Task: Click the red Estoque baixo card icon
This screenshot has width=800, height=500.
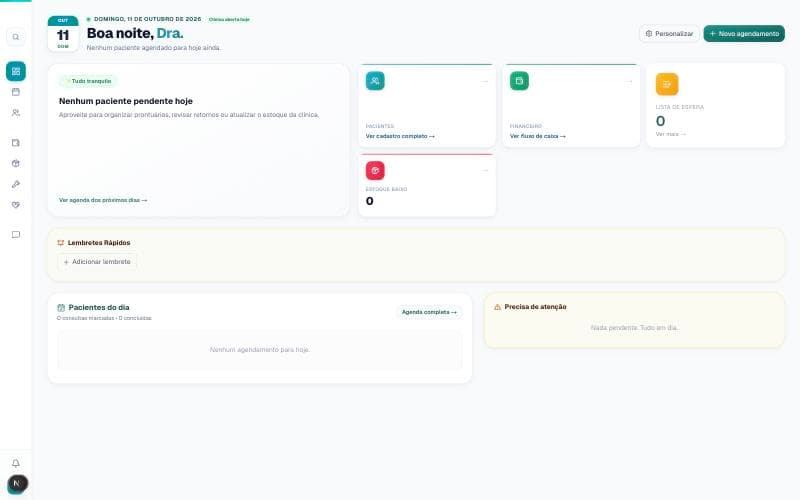Action: (375, 170)
